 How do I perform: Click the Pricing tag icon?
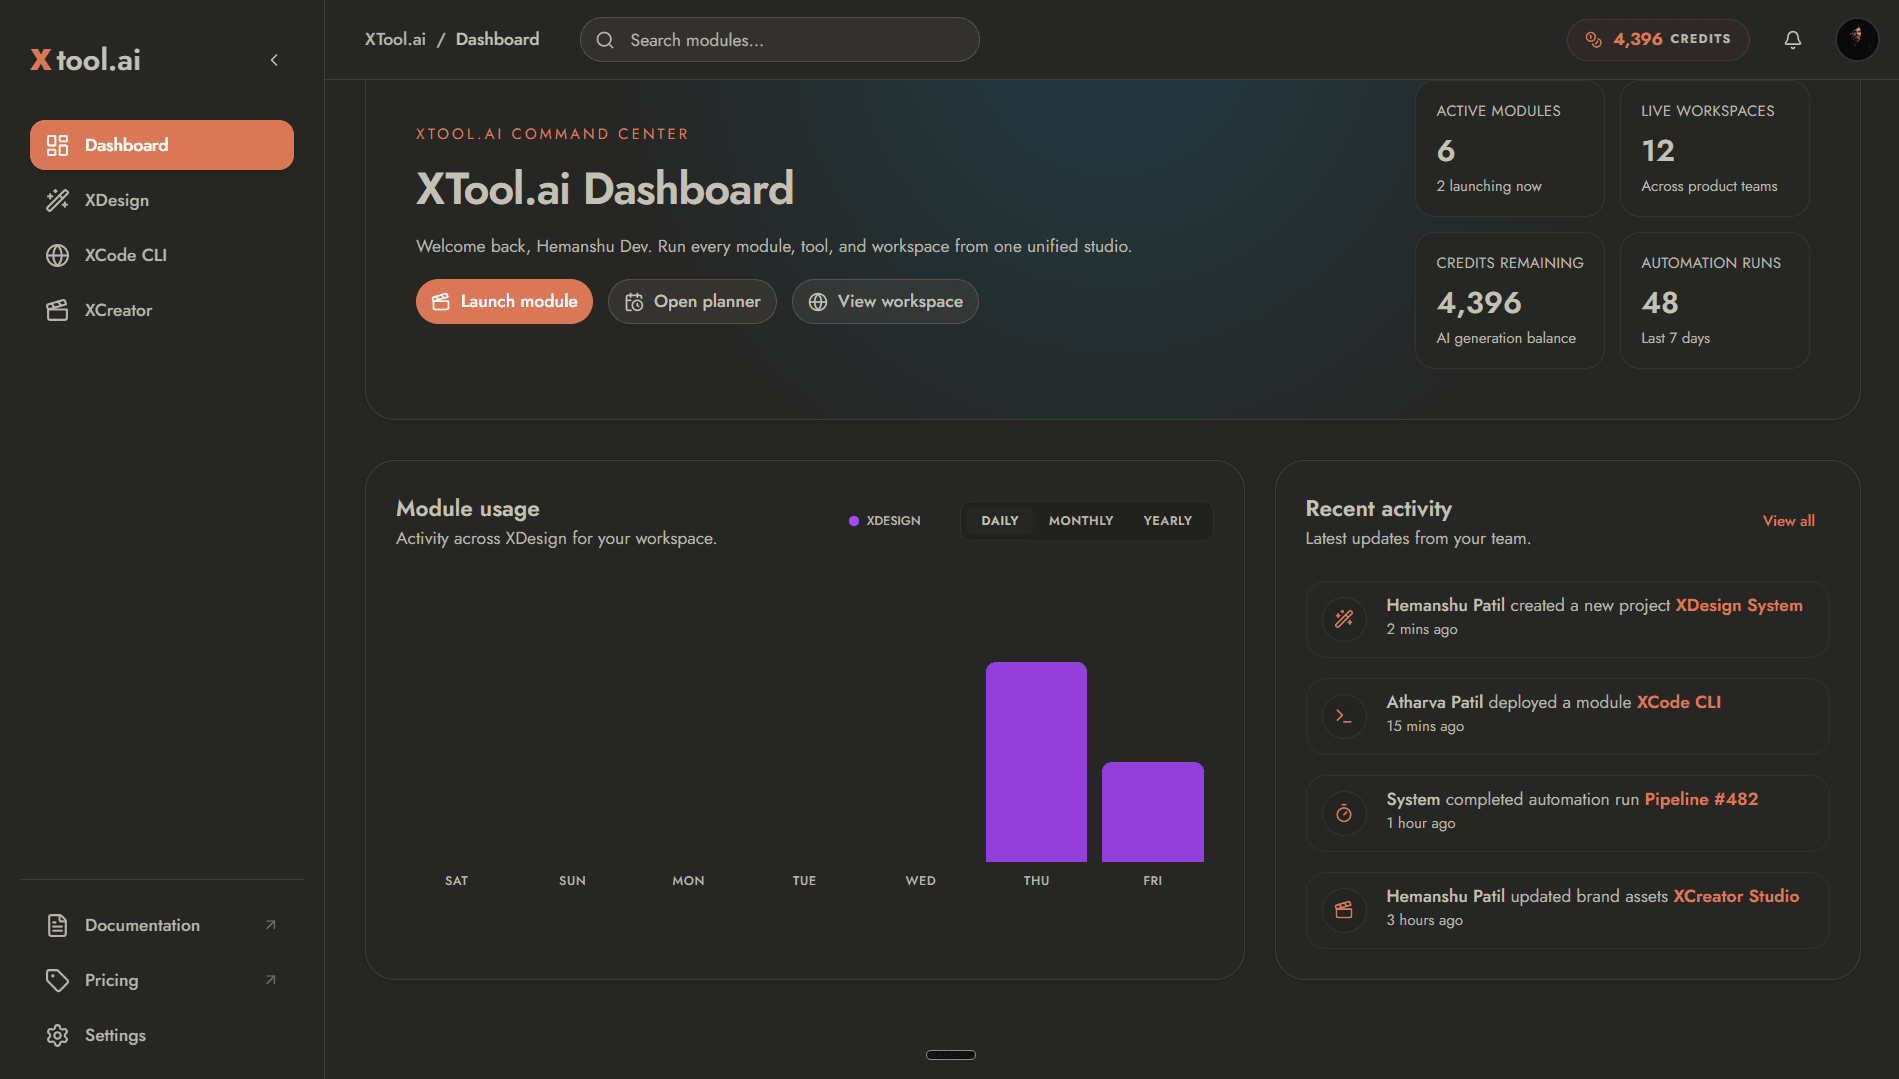point(58,980)
